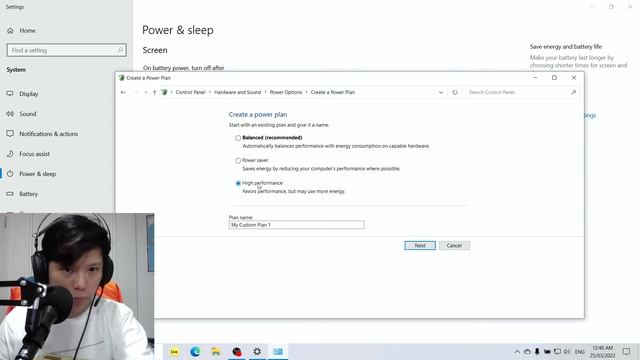The height and width of the screenshot is (360, 640).
Task: Open the recent locations dropdown arrow
Action: click(x=146, y=92)
